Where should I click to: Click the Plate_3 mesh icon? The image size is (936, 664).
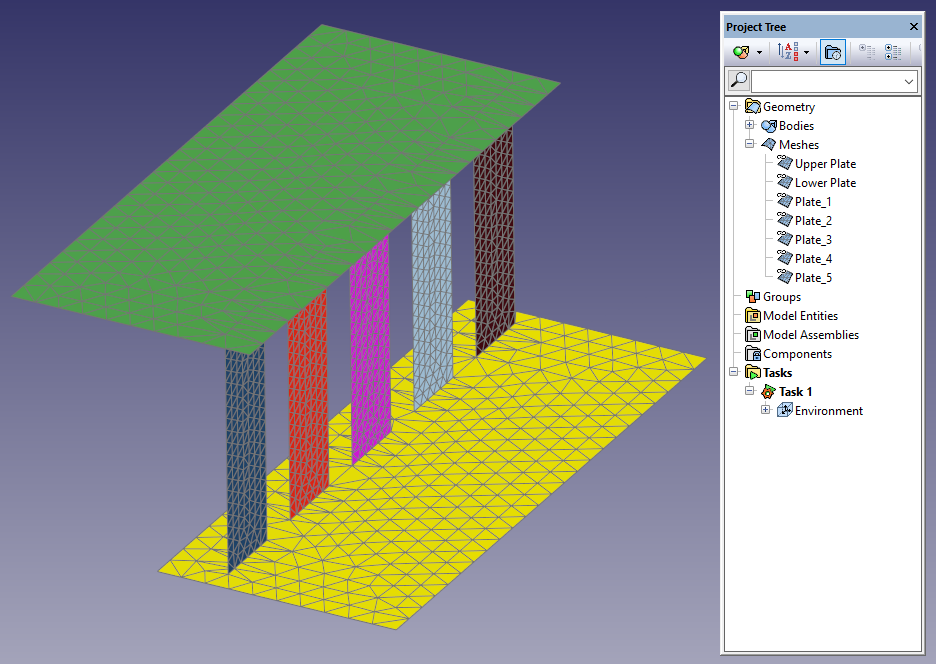coord(784,240)
